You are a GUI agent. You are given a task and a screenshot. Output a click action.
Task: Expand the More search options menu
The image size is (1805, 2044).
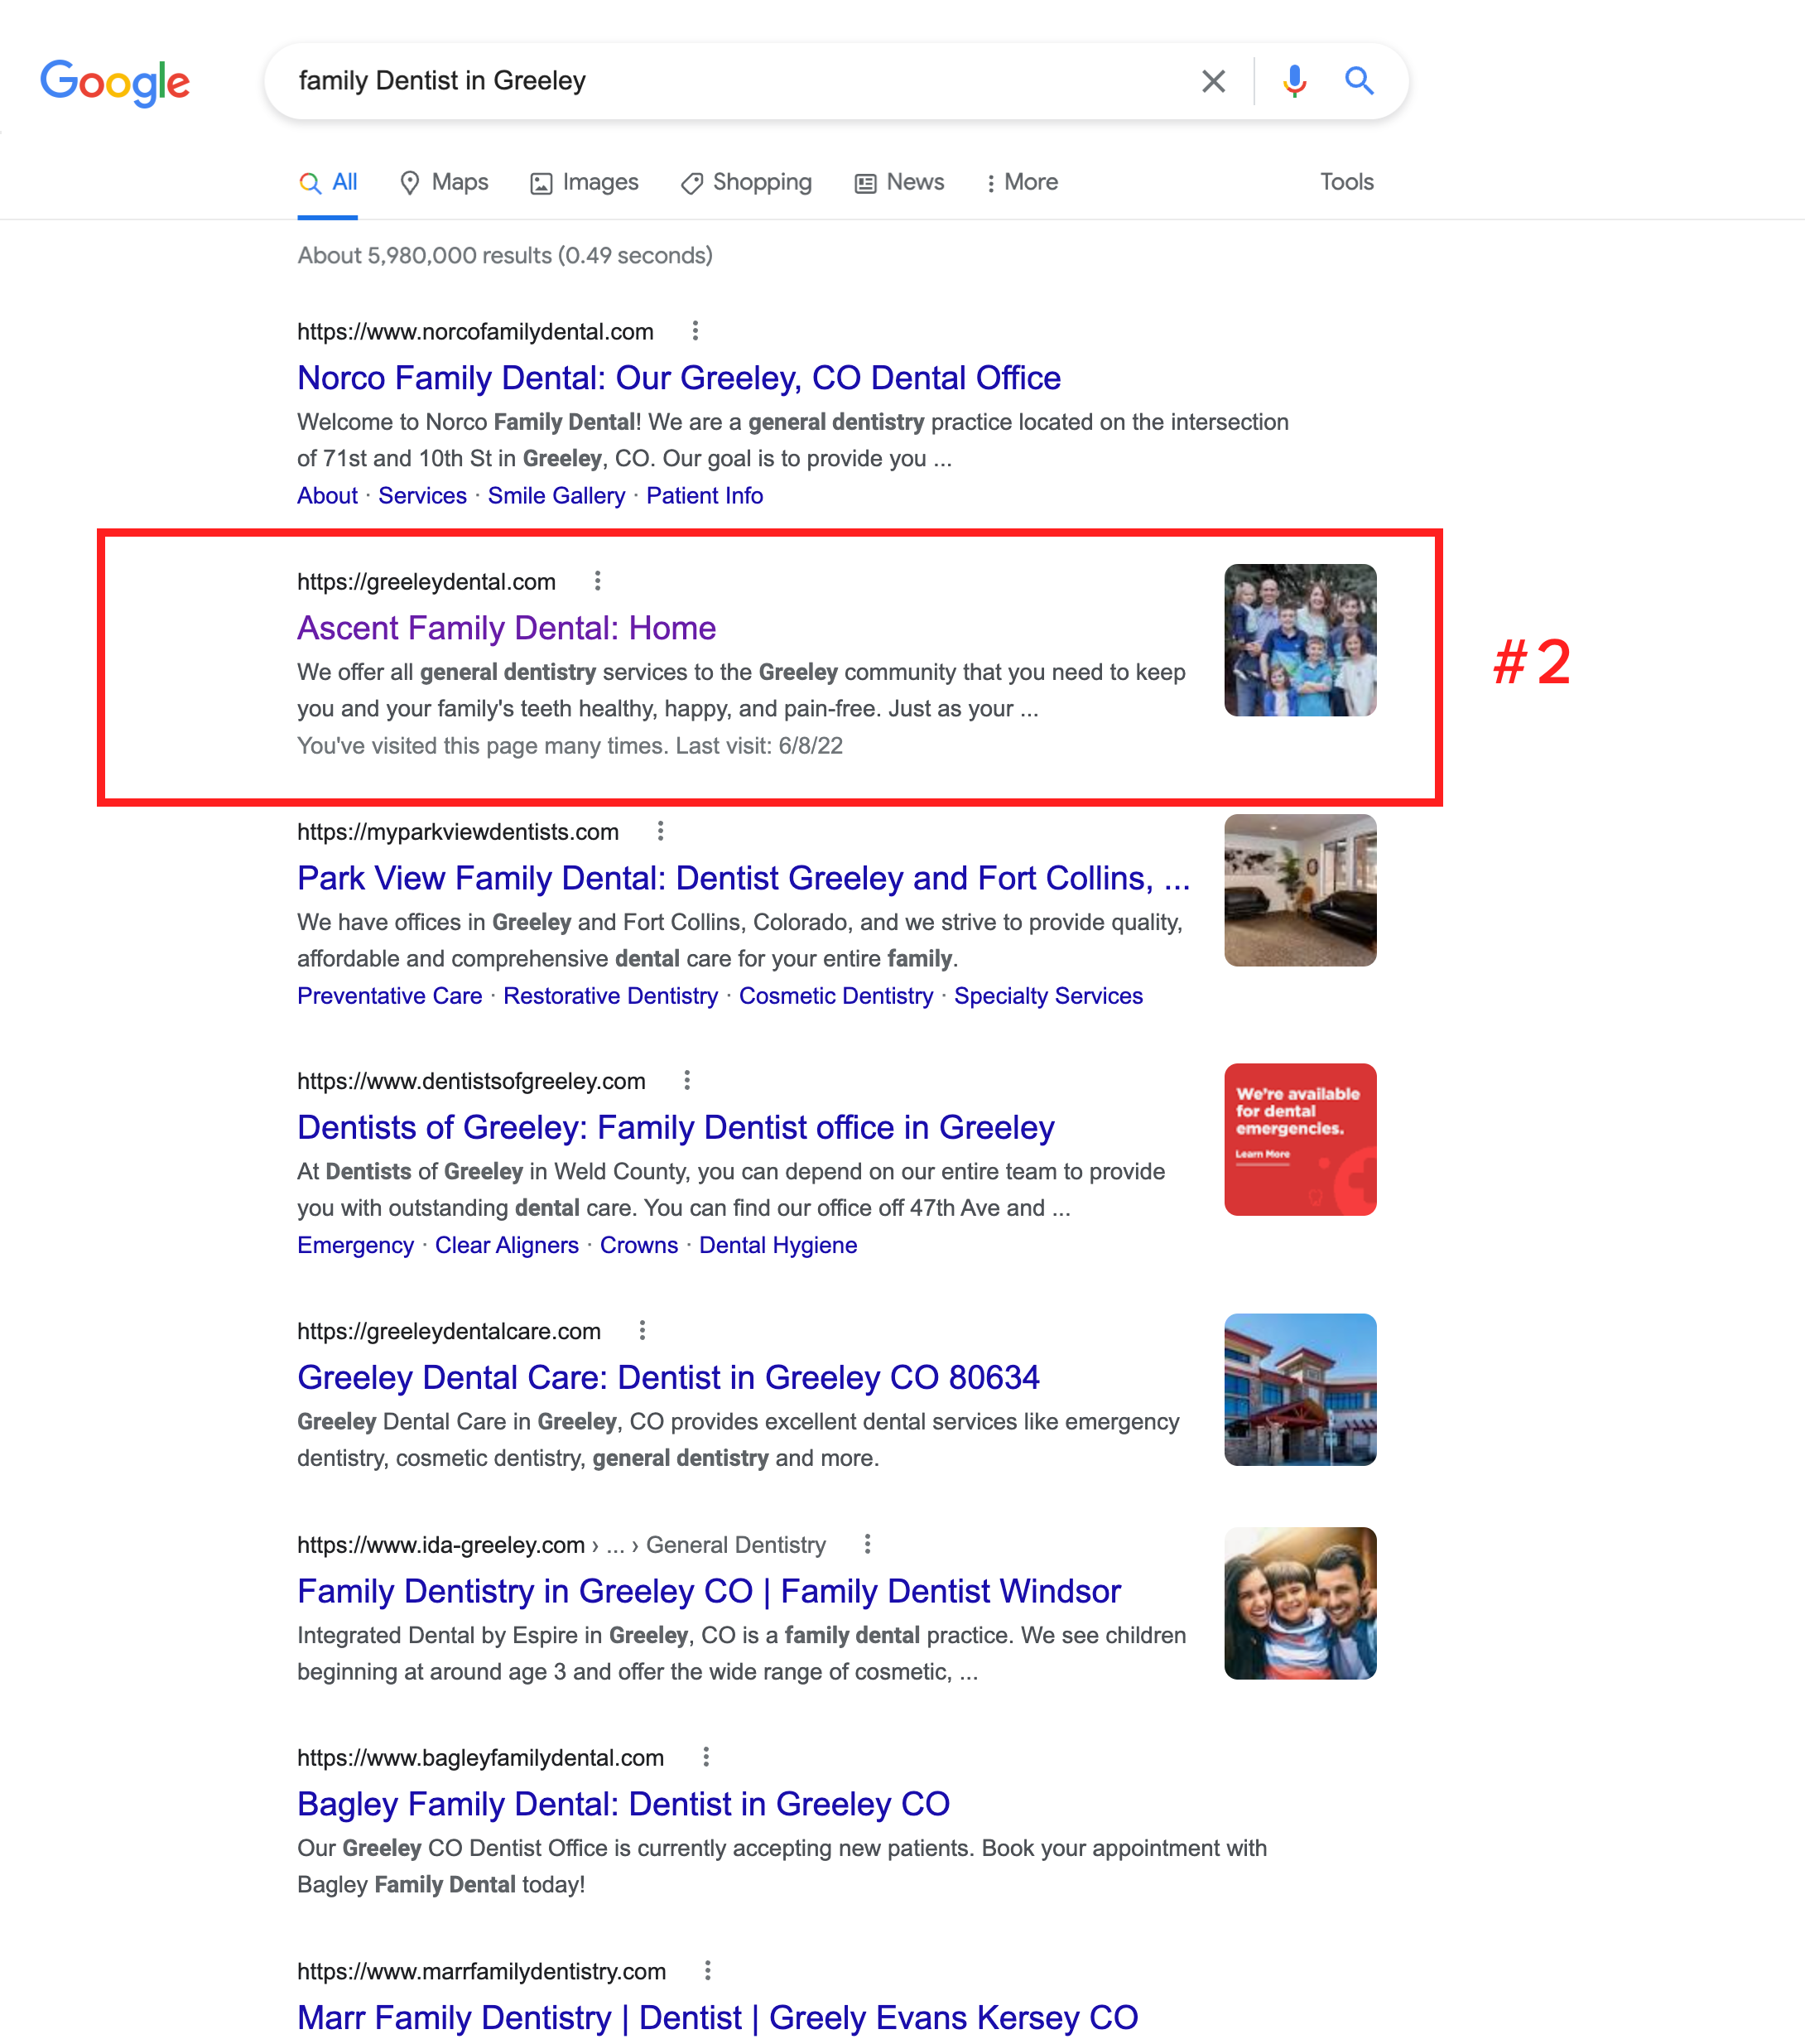click(1022, 182)
